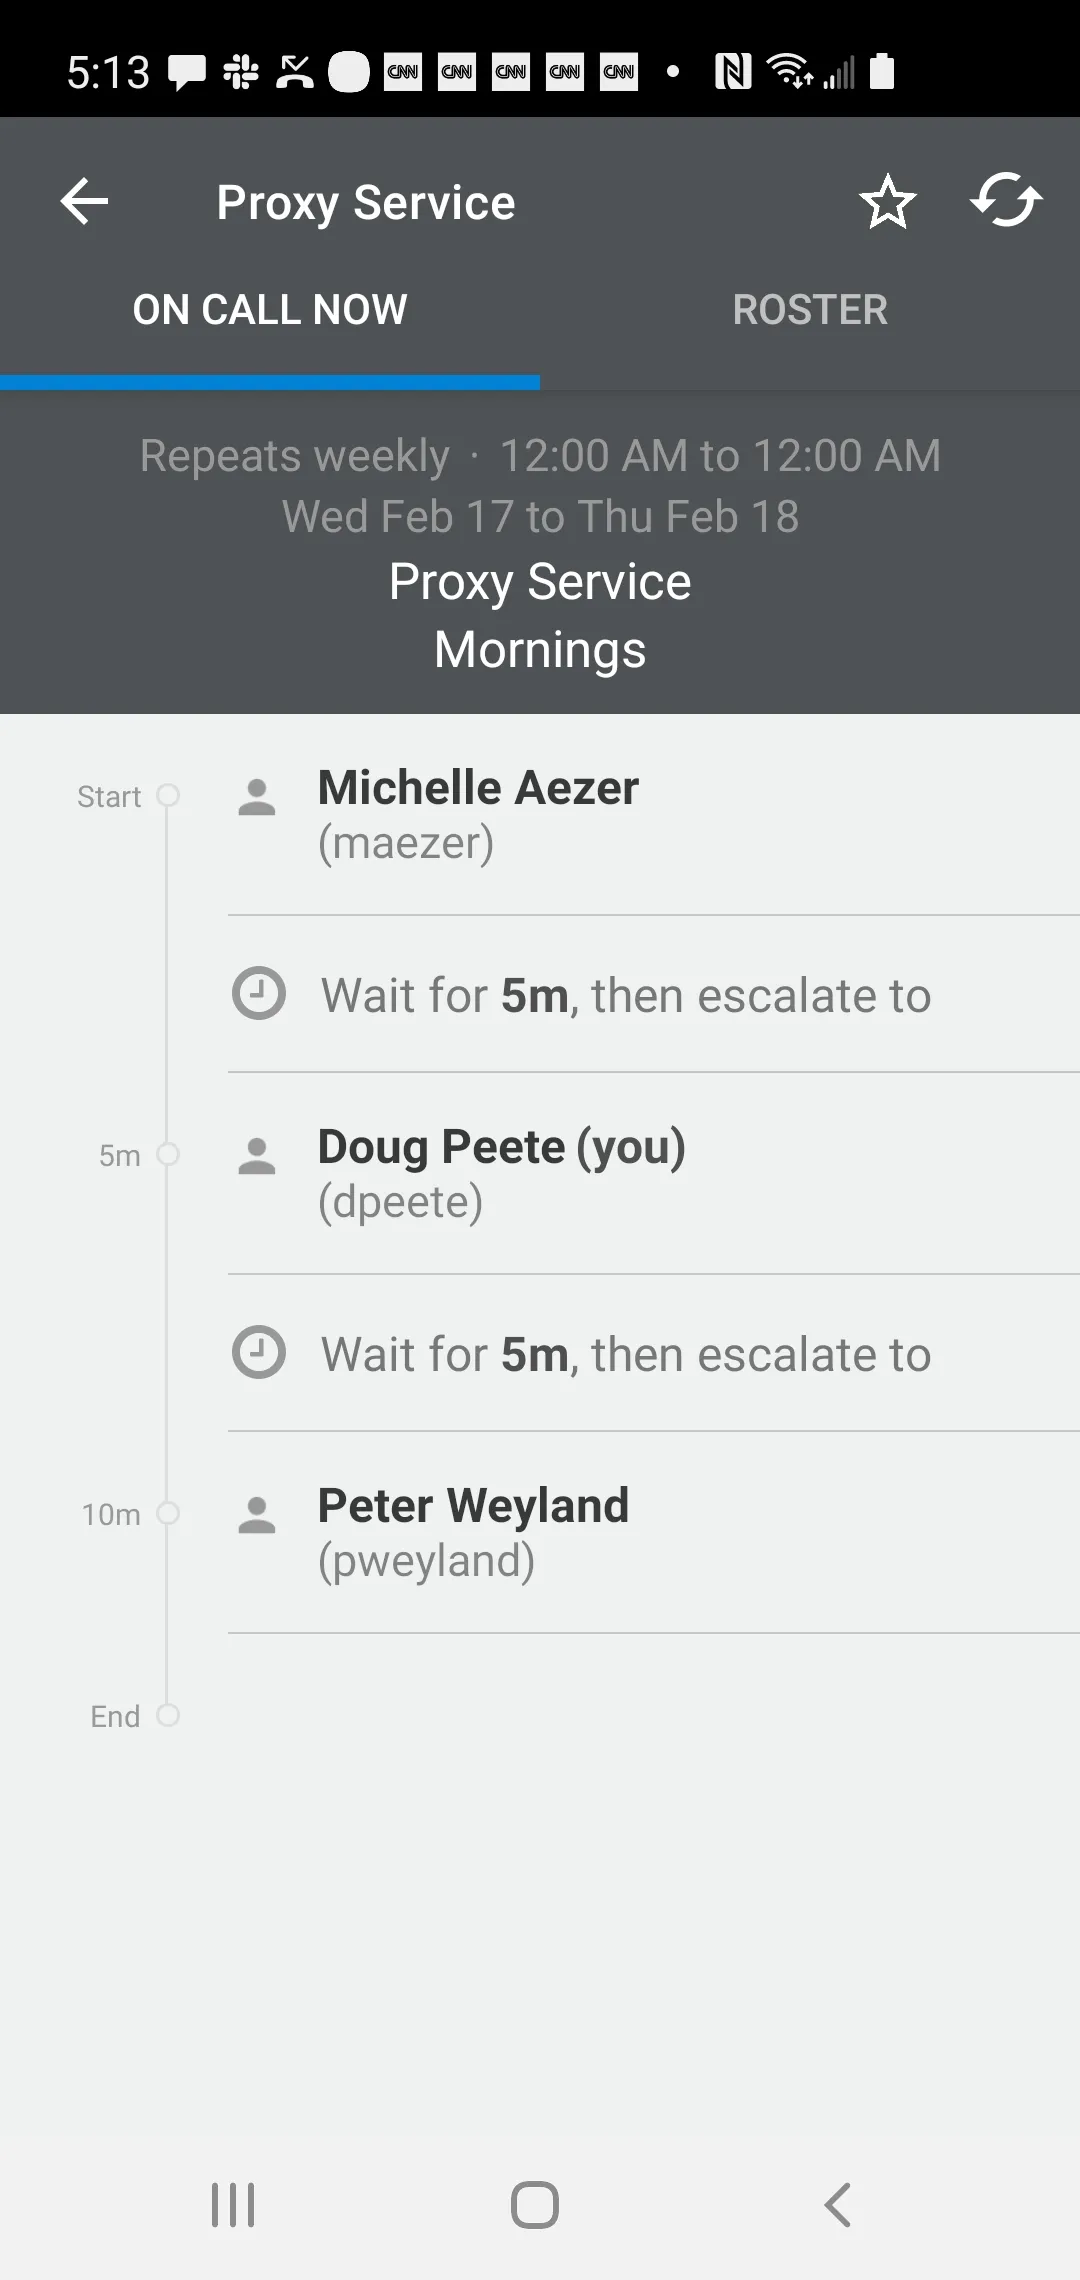Screen dimensions: 1080x2280
Task: Open Peter Weyland's contact entry
Action: click(473, 1532)
